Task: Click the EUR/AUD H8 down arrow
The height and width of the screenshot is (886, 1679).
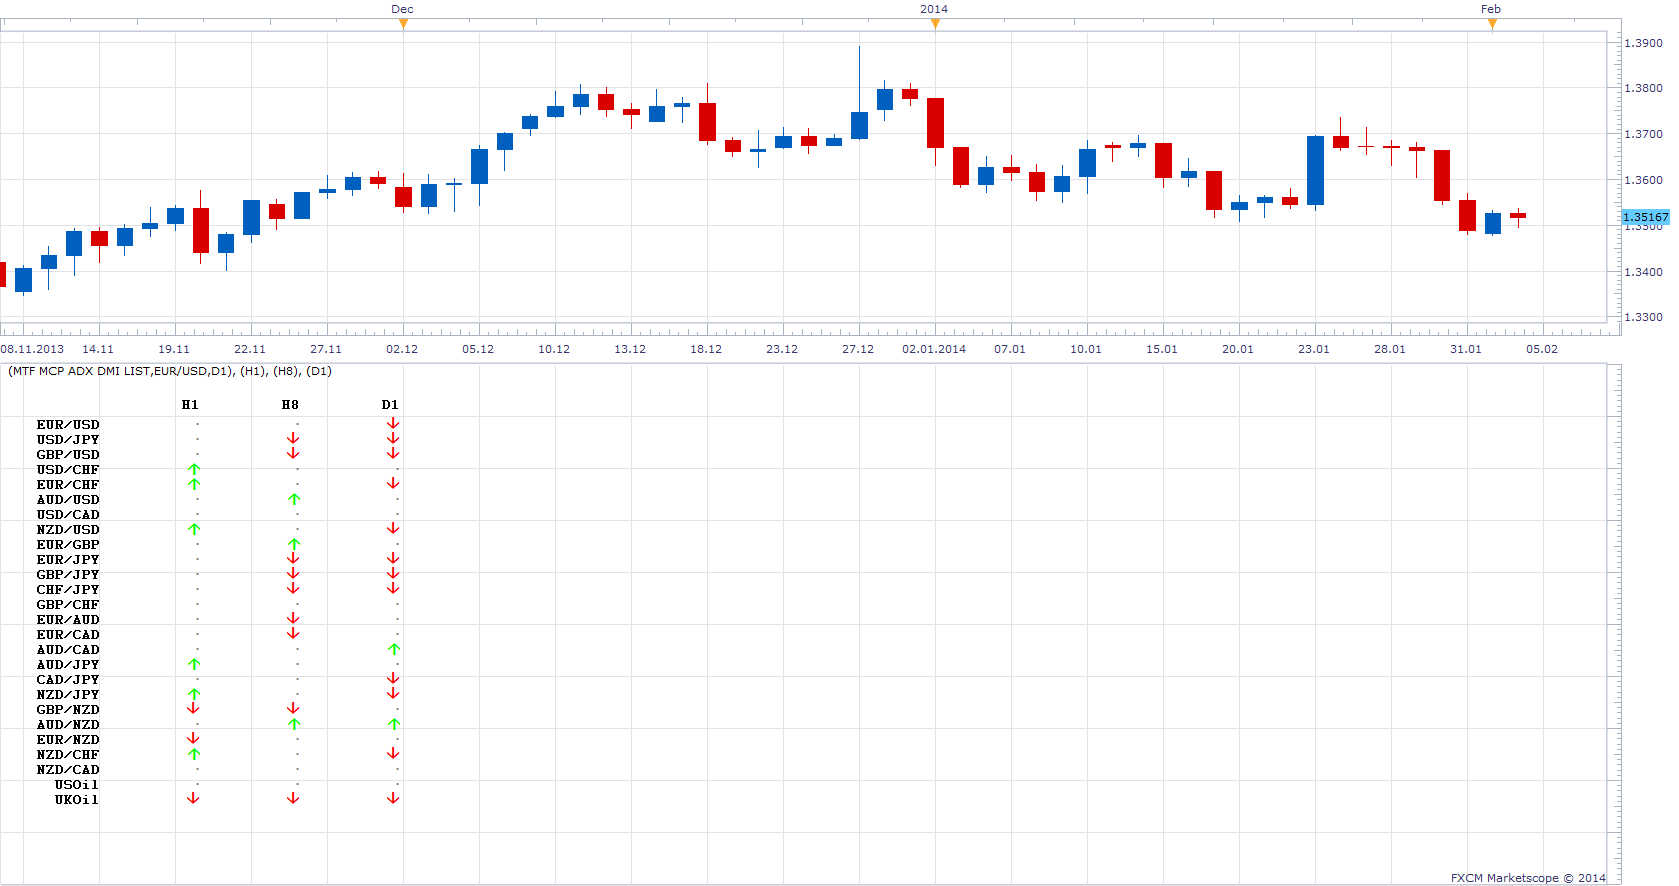Action: [x=293, y=618]
